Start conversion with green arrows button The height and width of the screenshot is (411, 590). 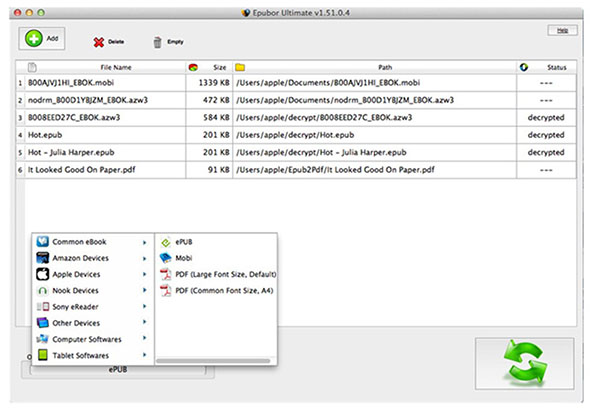click(x=525, y=363)
